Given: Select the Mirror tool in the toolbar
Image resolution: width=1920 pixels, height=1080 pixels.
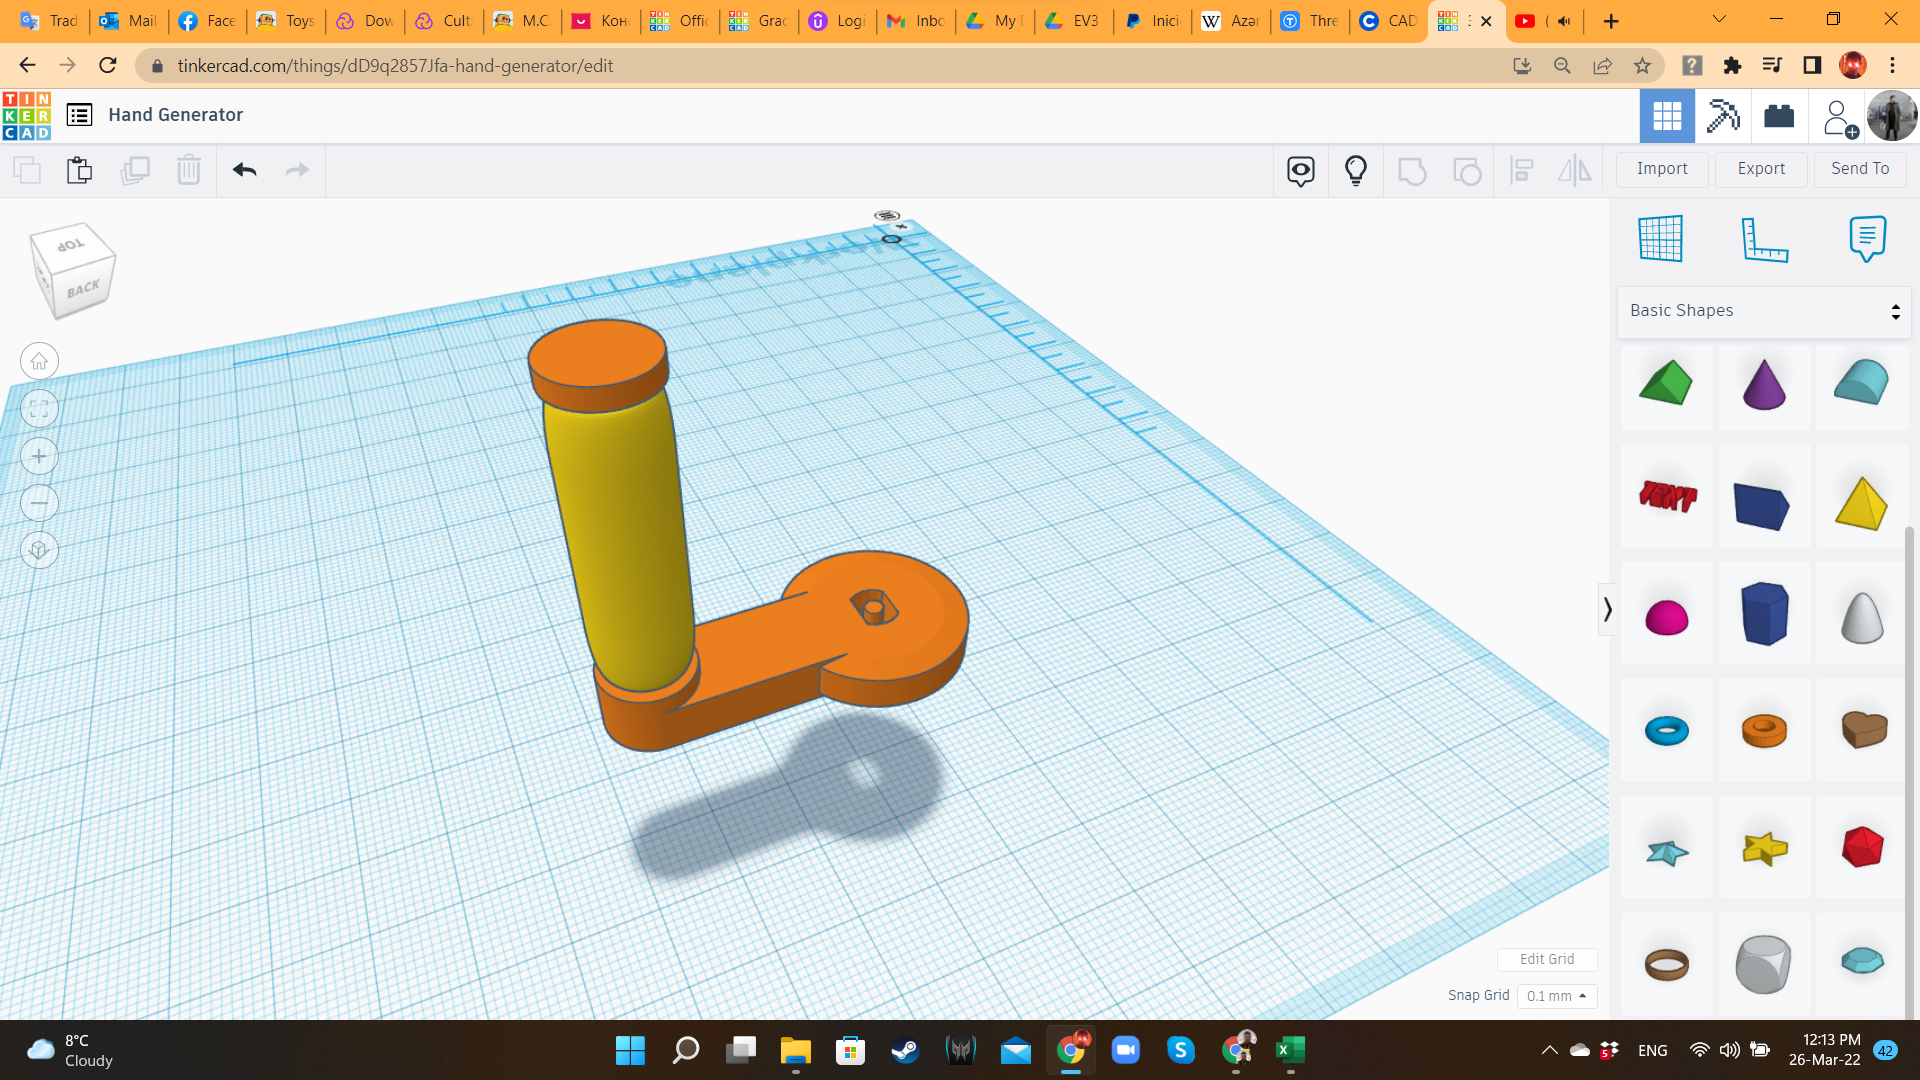Looking at the screenshot, I should coord(1574,170).
